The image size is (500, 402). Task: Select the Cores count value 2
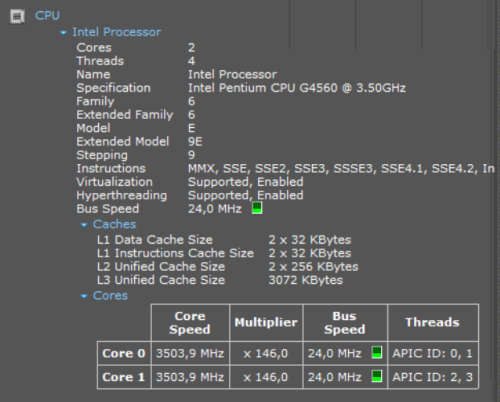click(x=191, y=47)
